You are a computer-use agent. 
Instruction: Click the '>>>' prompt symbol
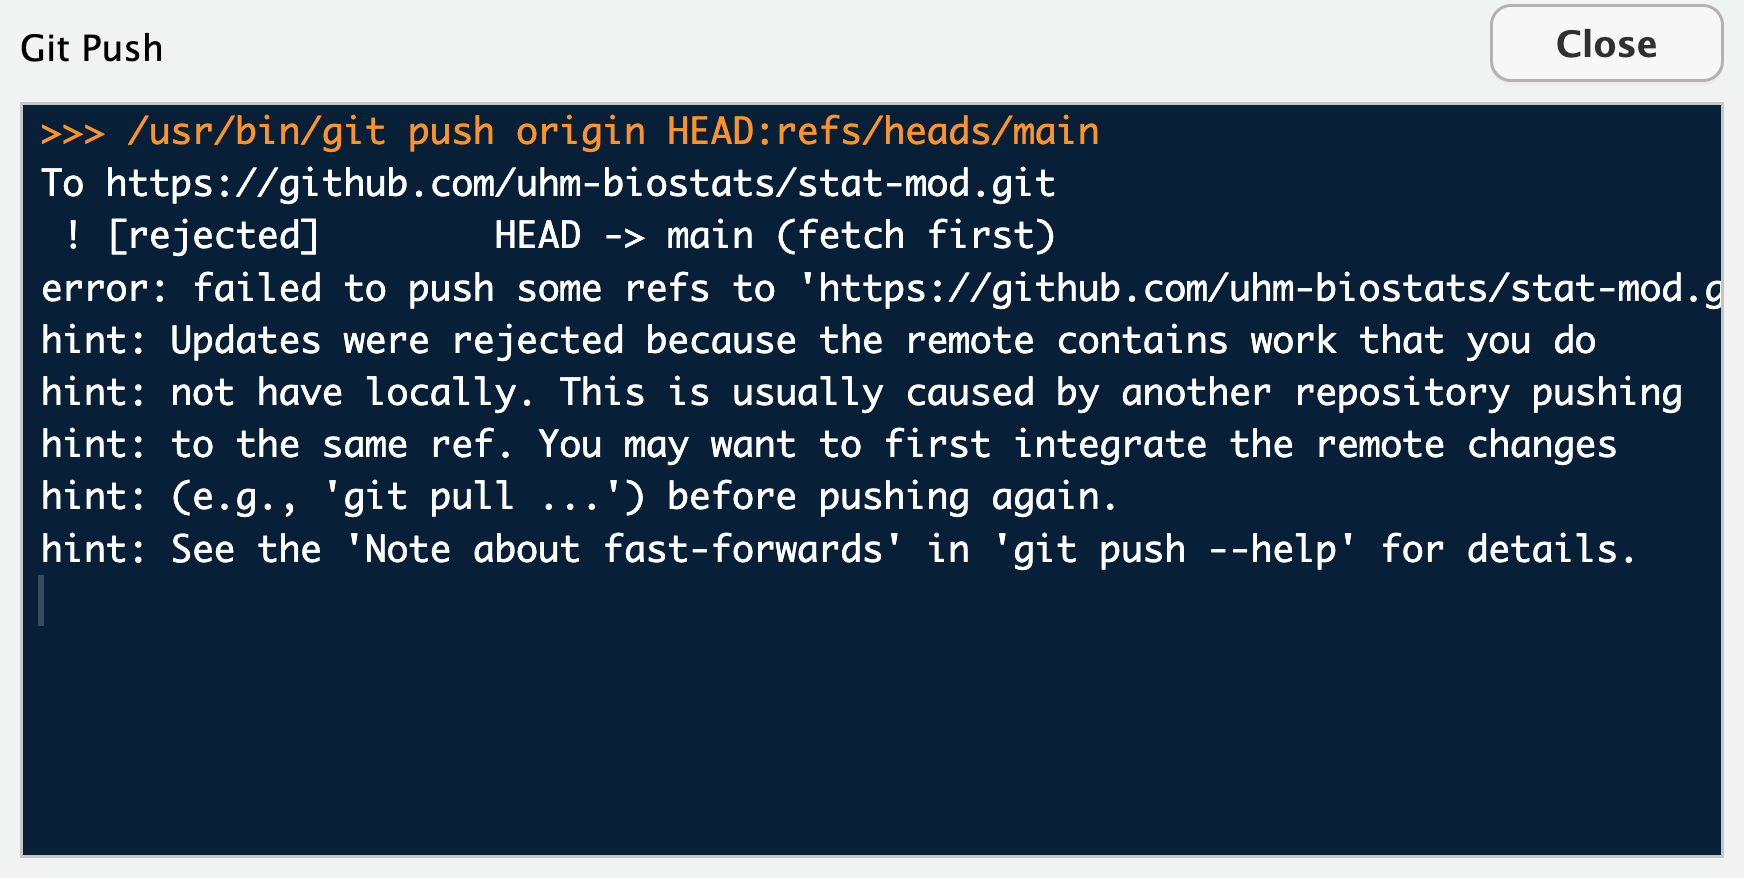(x=73, y=132)
